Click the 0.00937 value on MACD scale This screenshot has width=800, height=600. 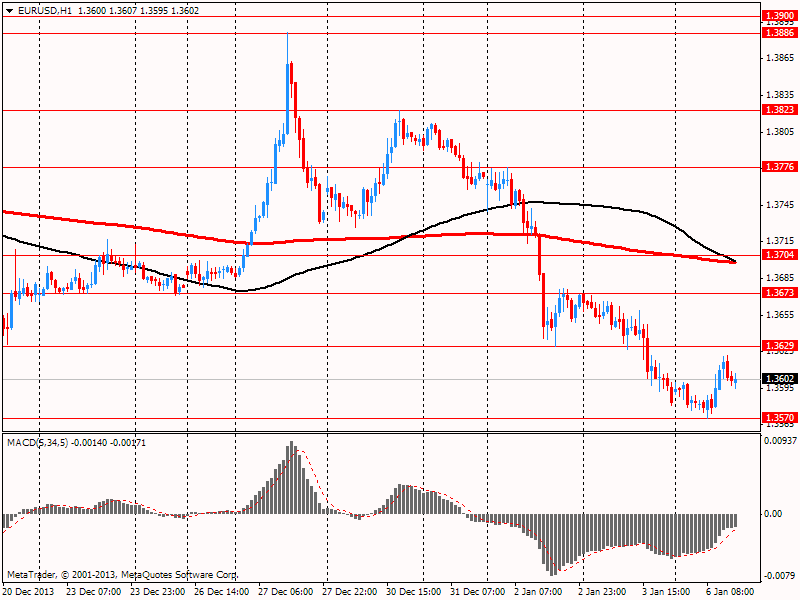[781, 440]
